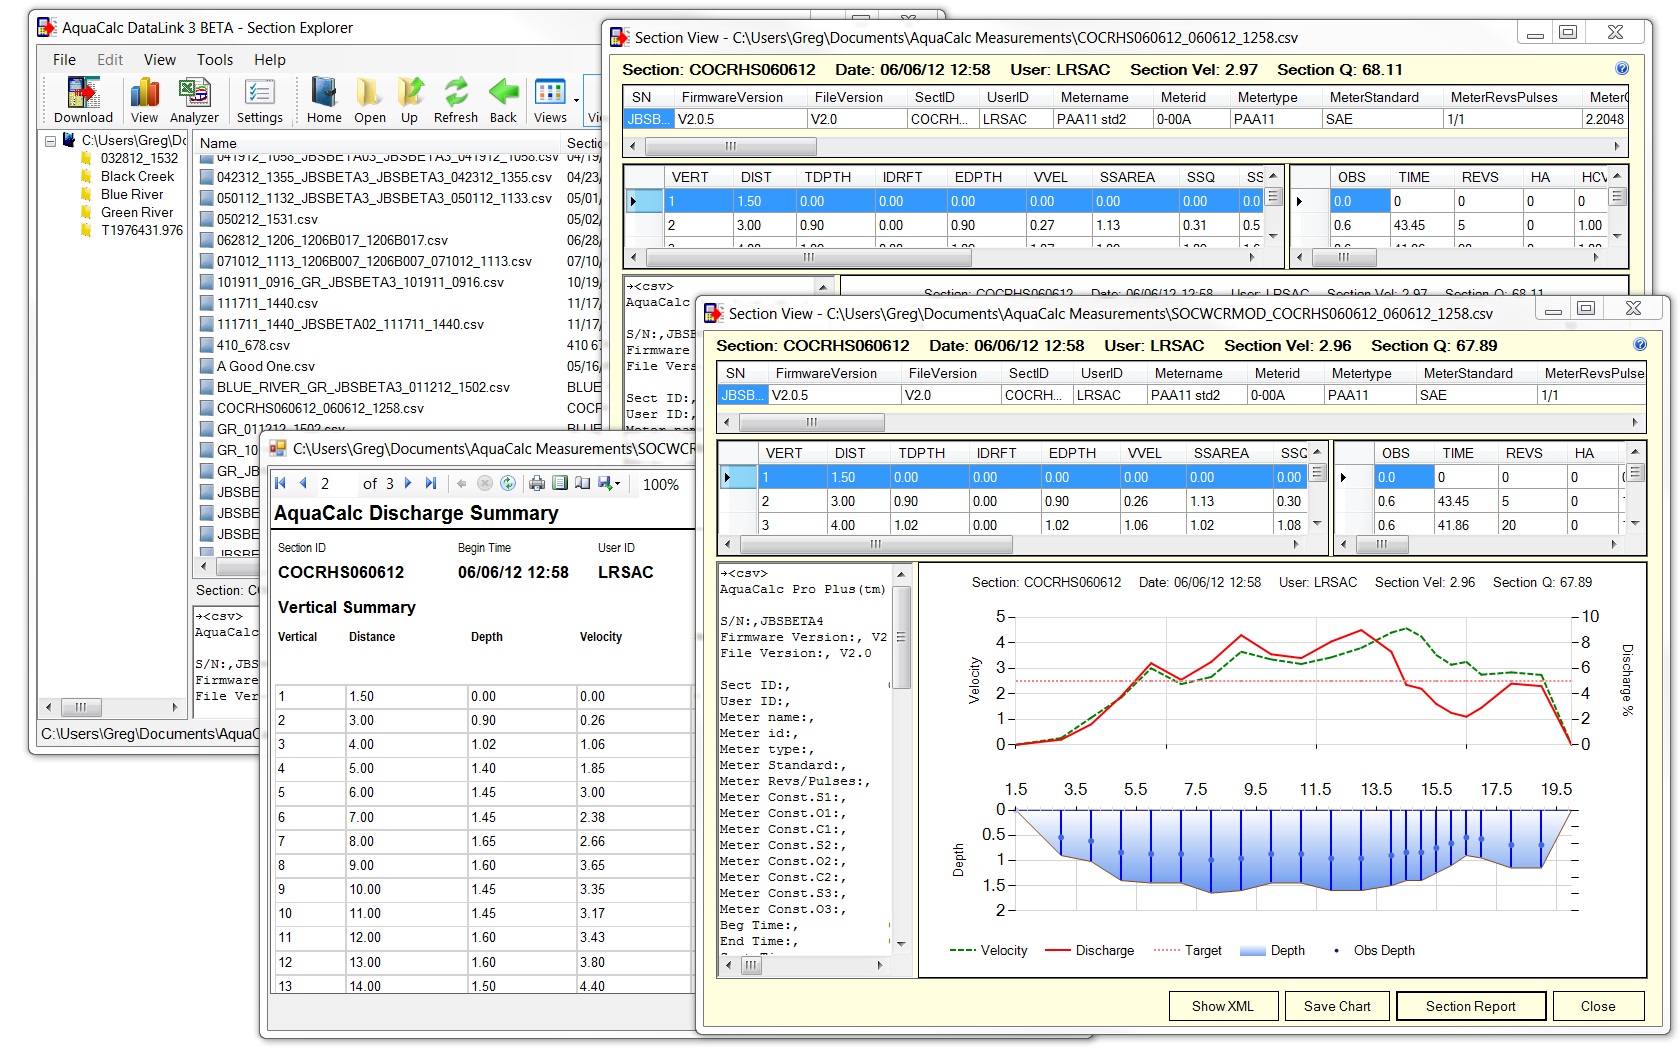
Task: Open the View menu
Action: [160, 60]
